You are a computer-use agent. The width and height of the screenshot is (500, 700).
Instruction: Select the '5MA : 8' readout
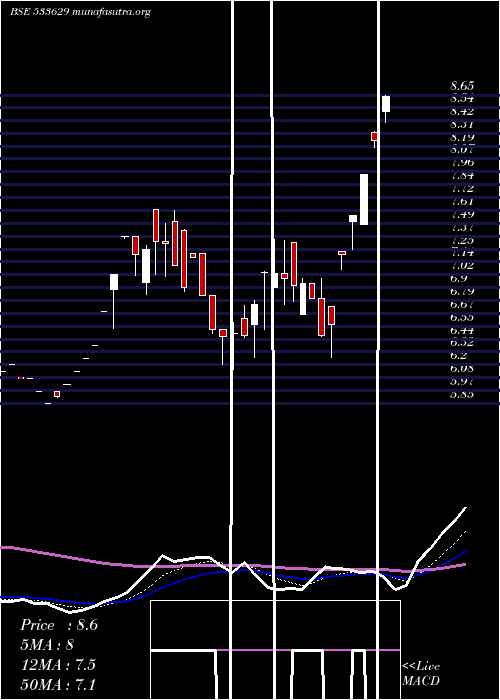(x=47, y=645)
